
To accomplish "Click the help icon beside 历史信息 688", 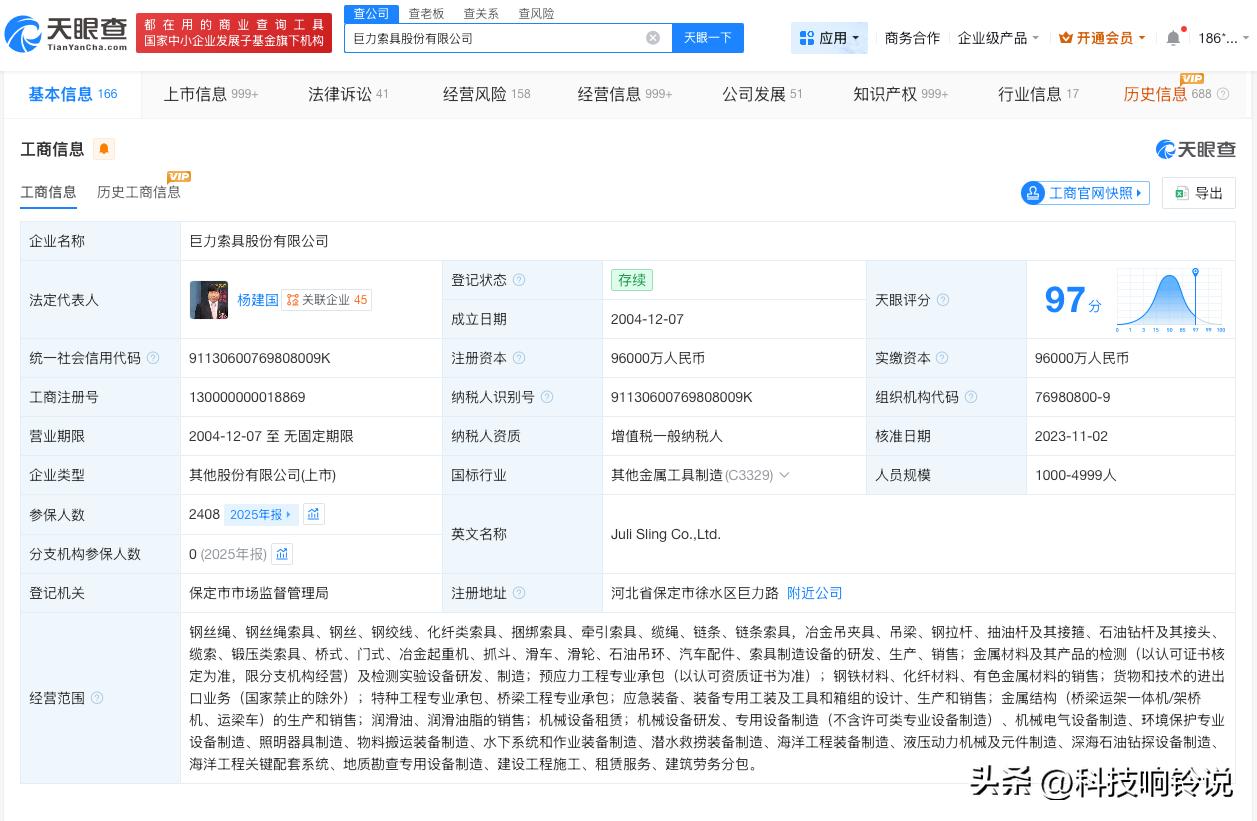I will [x=1223, y=94].
